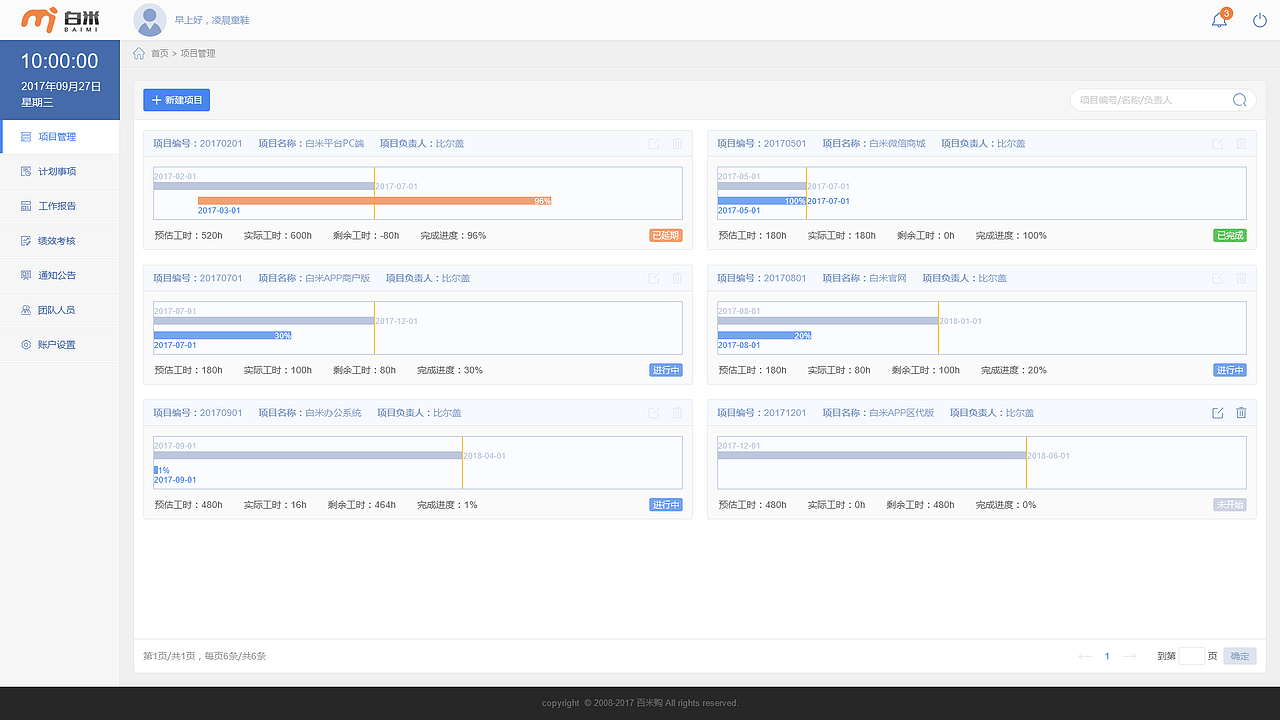Click the home icon in breadcrumb

coord(139,53)
